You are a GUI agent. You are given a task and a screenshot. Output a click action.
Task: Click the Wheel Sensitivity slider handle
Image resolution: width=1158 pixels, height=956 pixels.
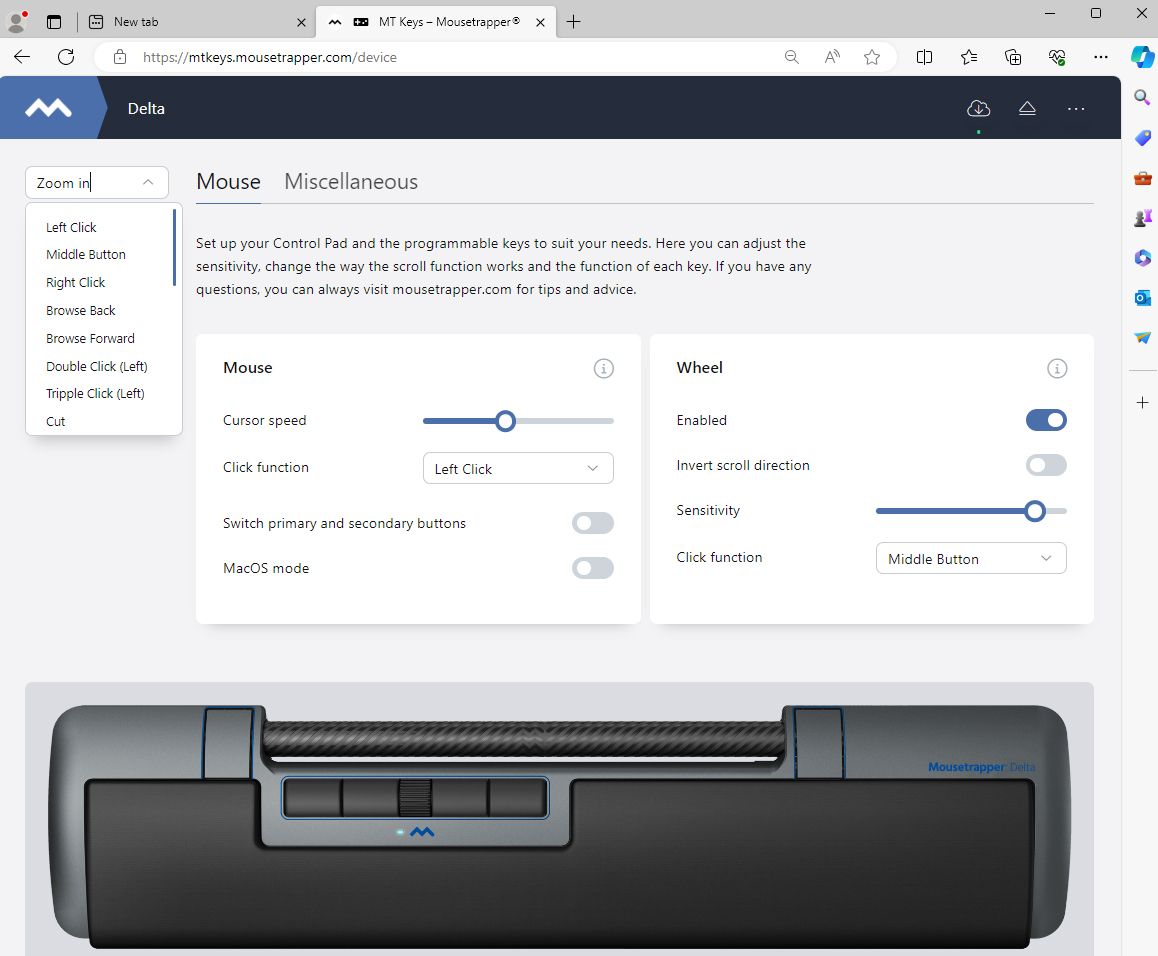pyautogui.click(x=1035, y=511)
